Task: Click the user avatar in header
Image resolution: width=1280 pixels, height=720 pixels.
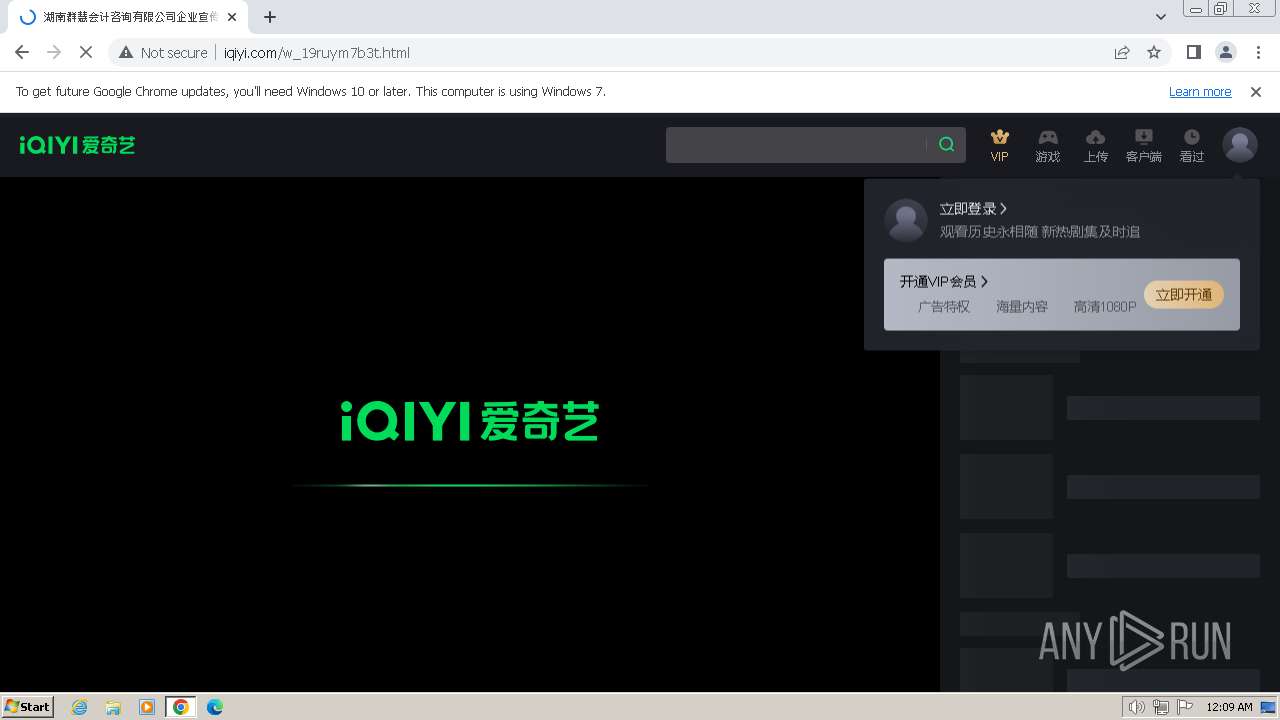Action: tap(1240, 145)
